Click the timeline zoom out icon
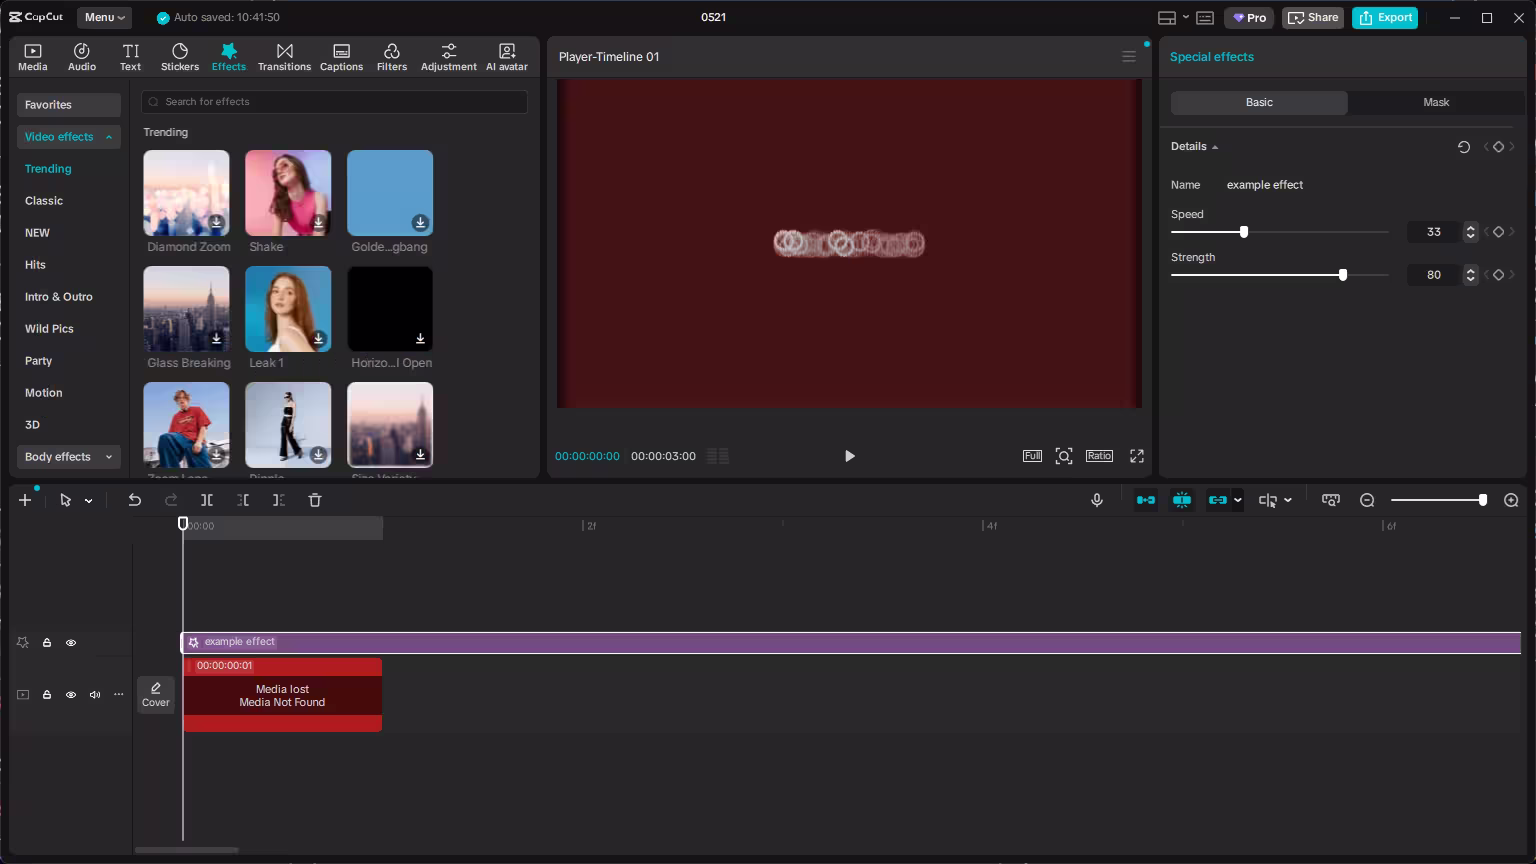The image size is (1536, 864). 1367,500
